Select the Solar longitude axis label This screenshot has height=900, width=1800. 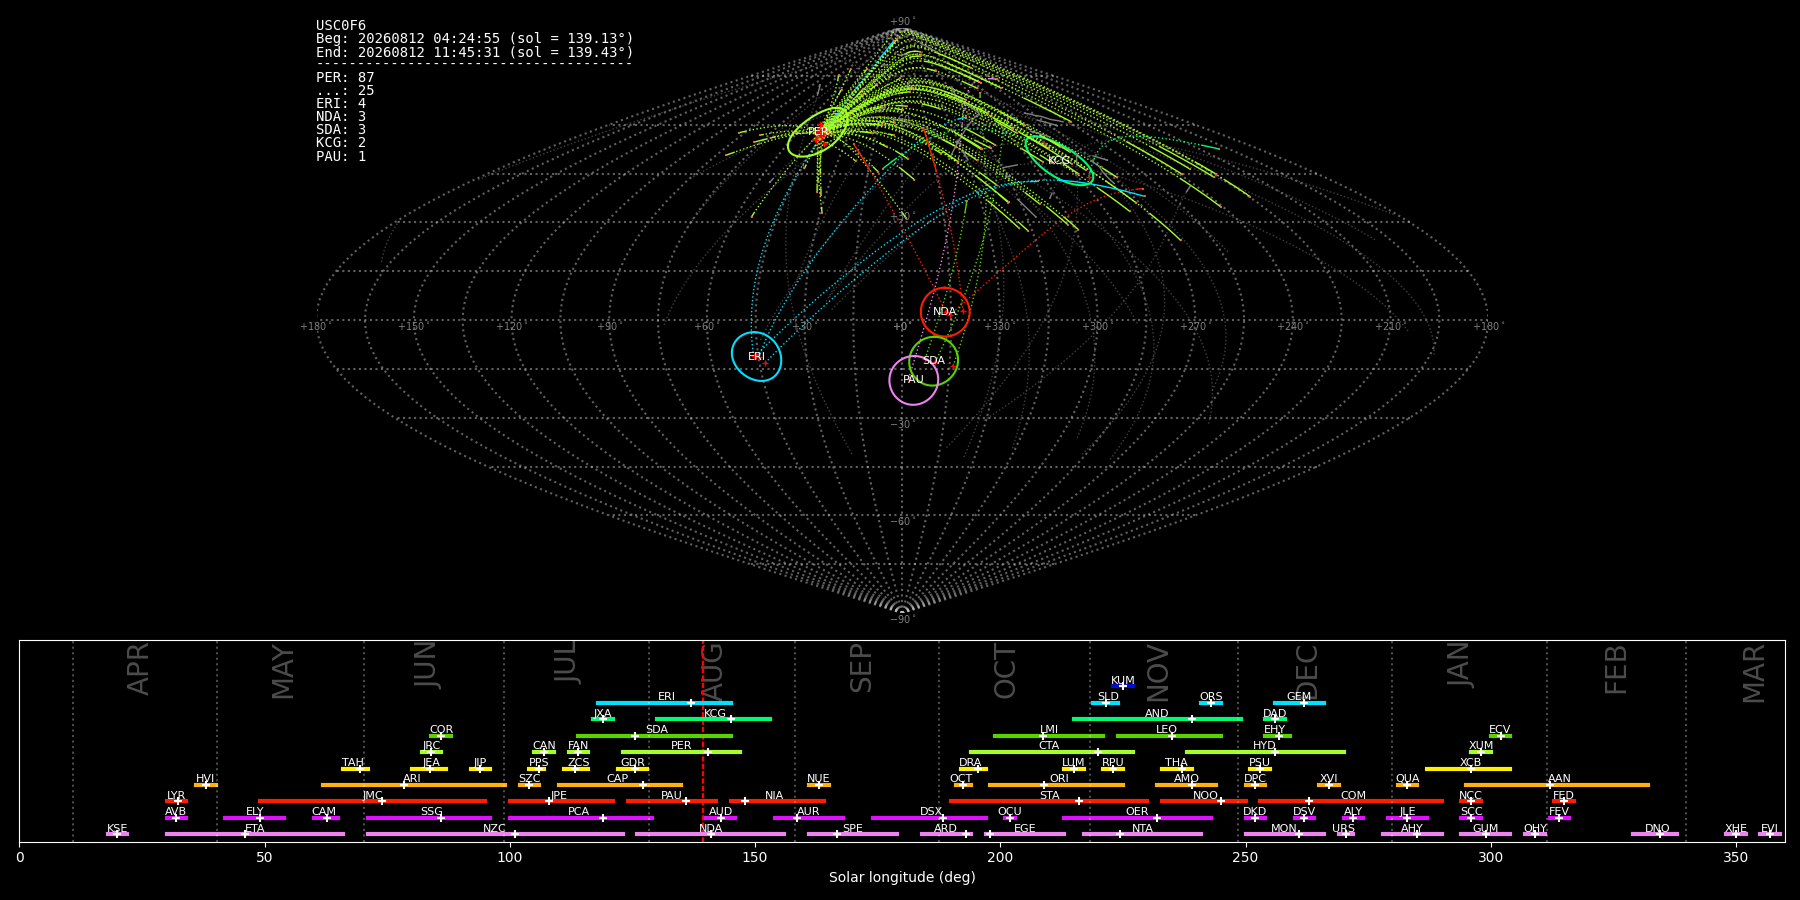[902, 878]
